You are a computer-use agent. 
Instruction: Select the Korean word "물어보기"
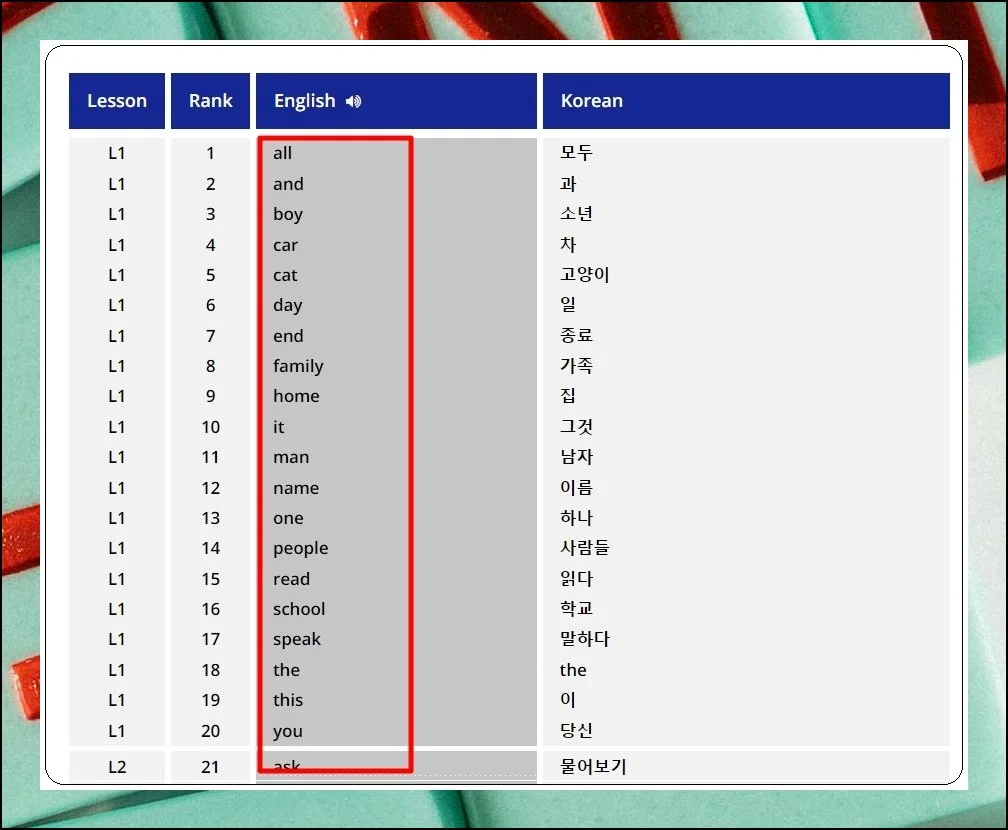[592, 767]
